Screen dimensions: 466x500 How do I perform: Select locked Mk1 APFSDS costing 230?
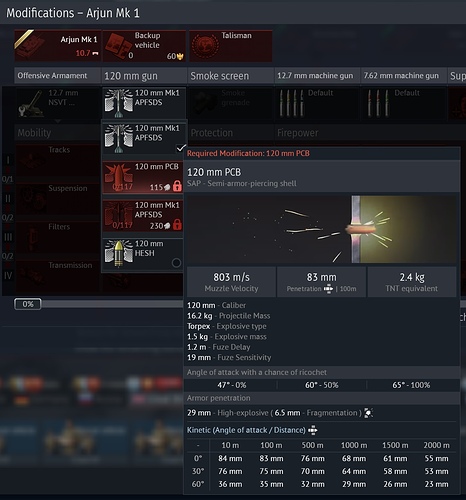(x=143, y=216)
